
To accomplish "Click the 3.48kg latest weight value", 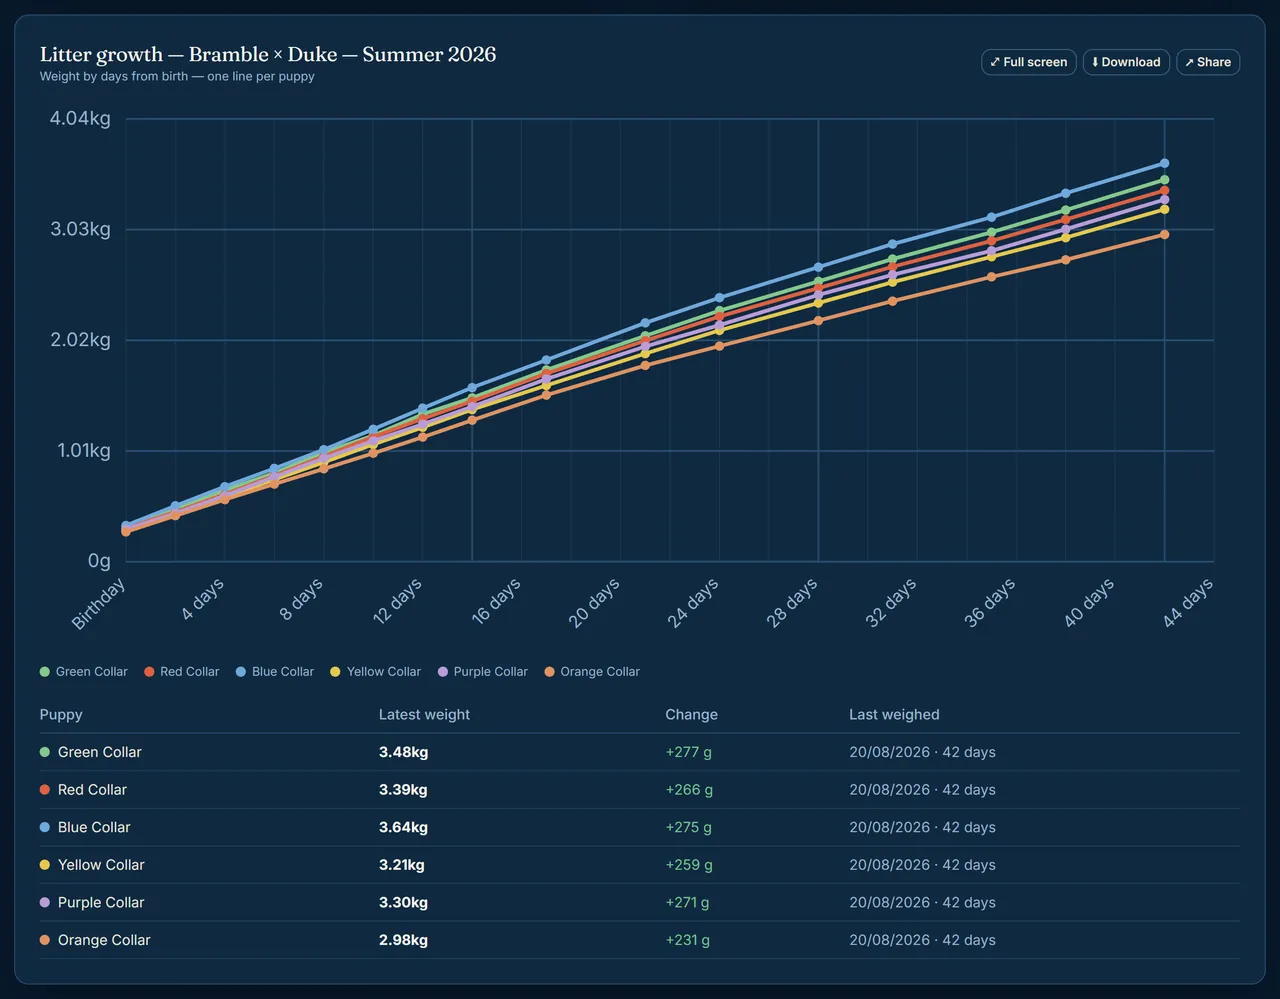I will [x=404, y=752].
